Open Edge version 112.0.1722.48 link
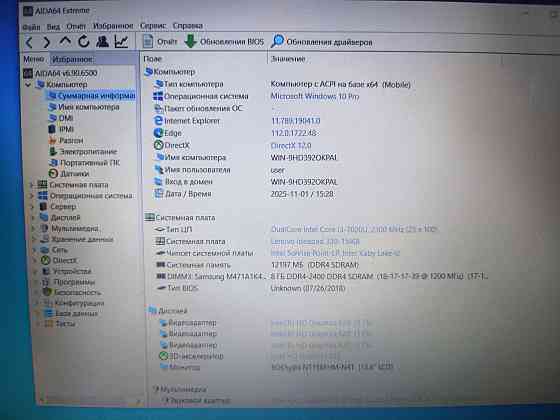Screen dimensions: 560x420 [294, 133]
